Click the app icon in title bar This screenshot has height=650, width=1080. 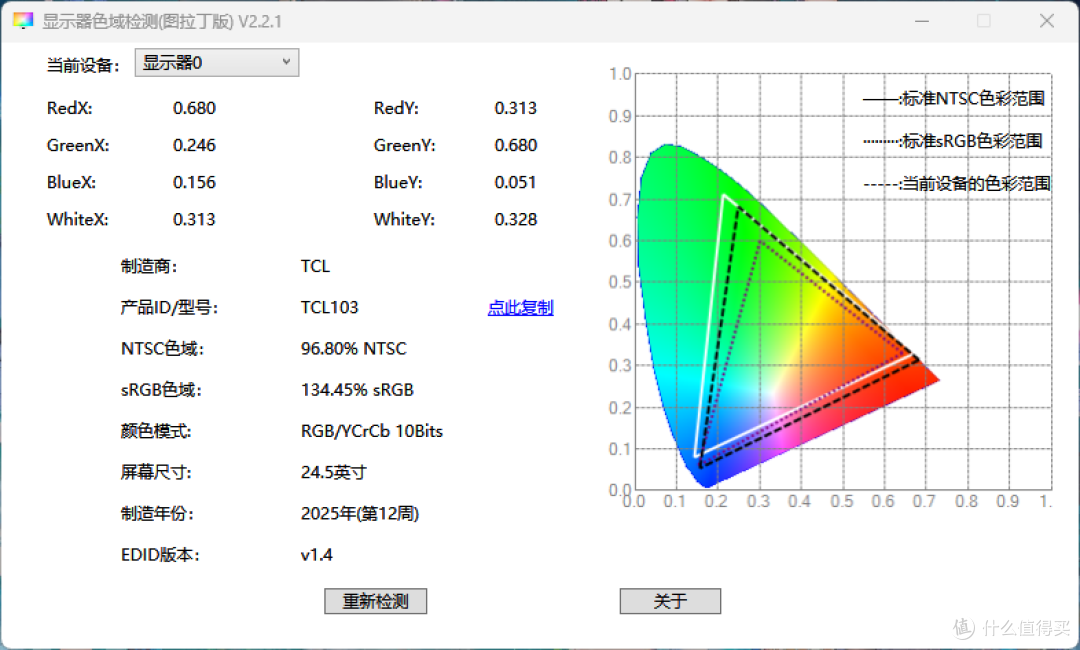(23, 21)
